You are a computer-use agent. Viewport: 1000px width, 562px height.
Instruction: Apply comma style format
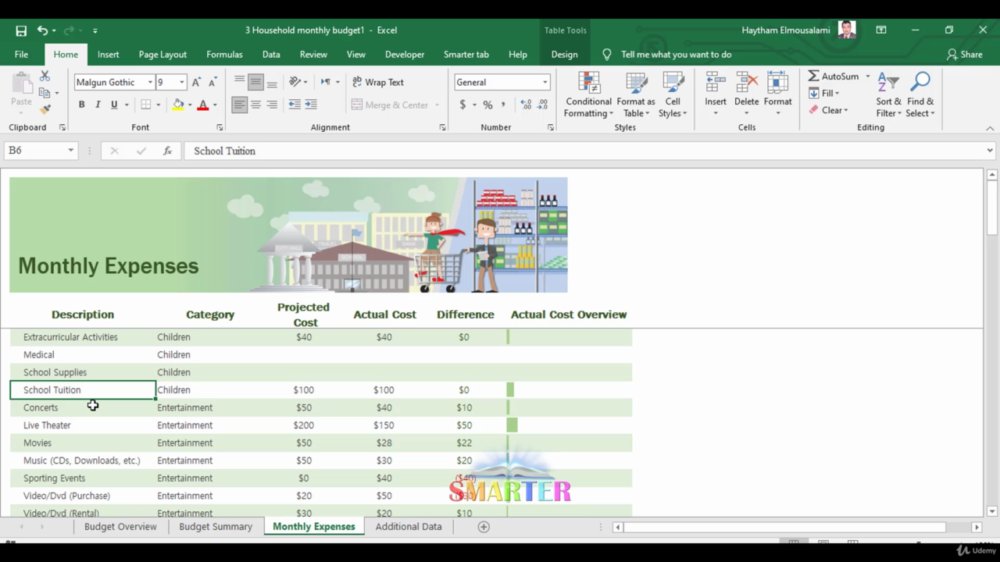coord(504,105)
